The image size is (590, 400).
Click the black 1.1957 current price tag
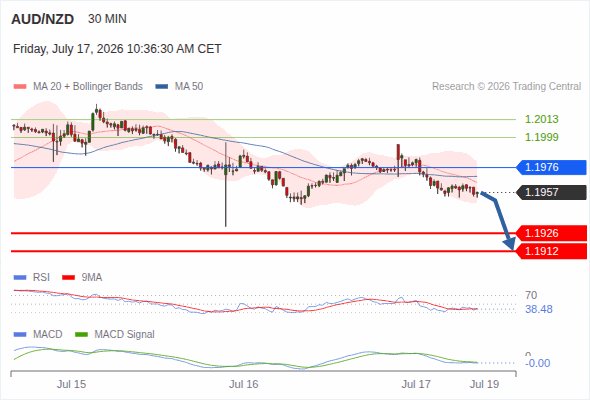pos(552,193)
